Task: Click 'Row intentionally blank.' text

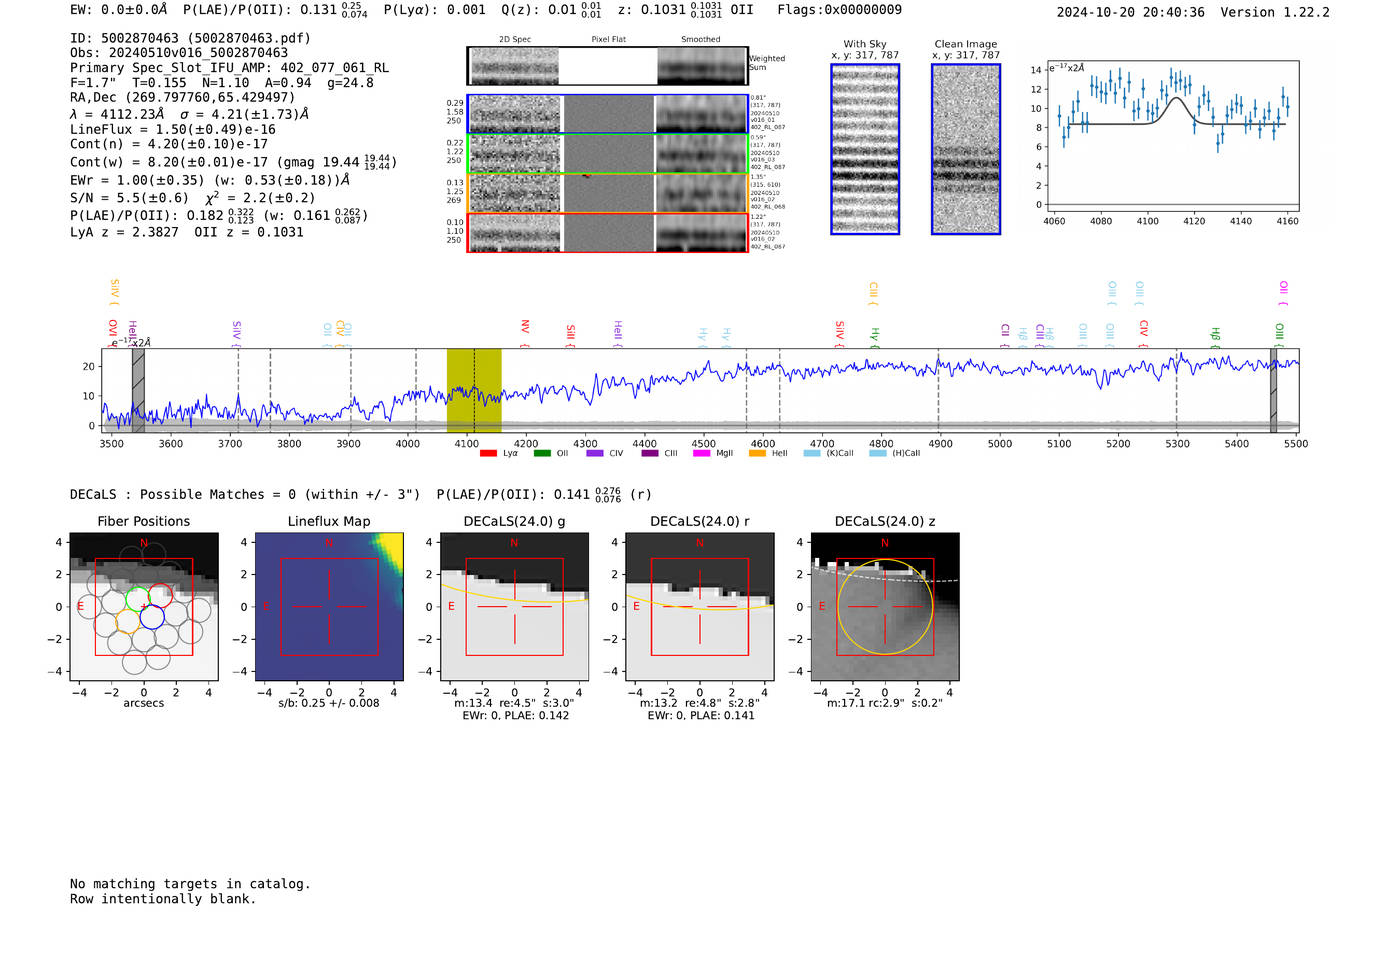Action: point(163,898)
